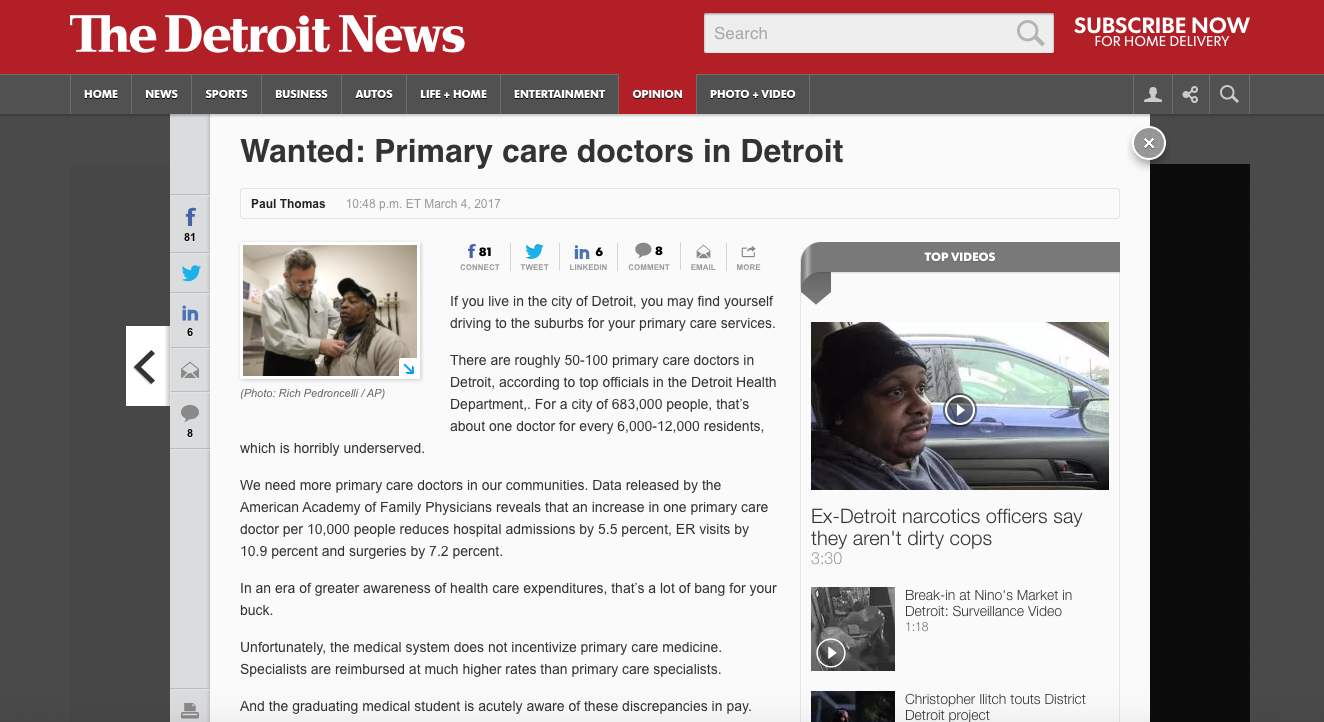This screenshot has width=1324, height=722.
Task: Click author name Paul Thomas
Action: coord(288,204)
